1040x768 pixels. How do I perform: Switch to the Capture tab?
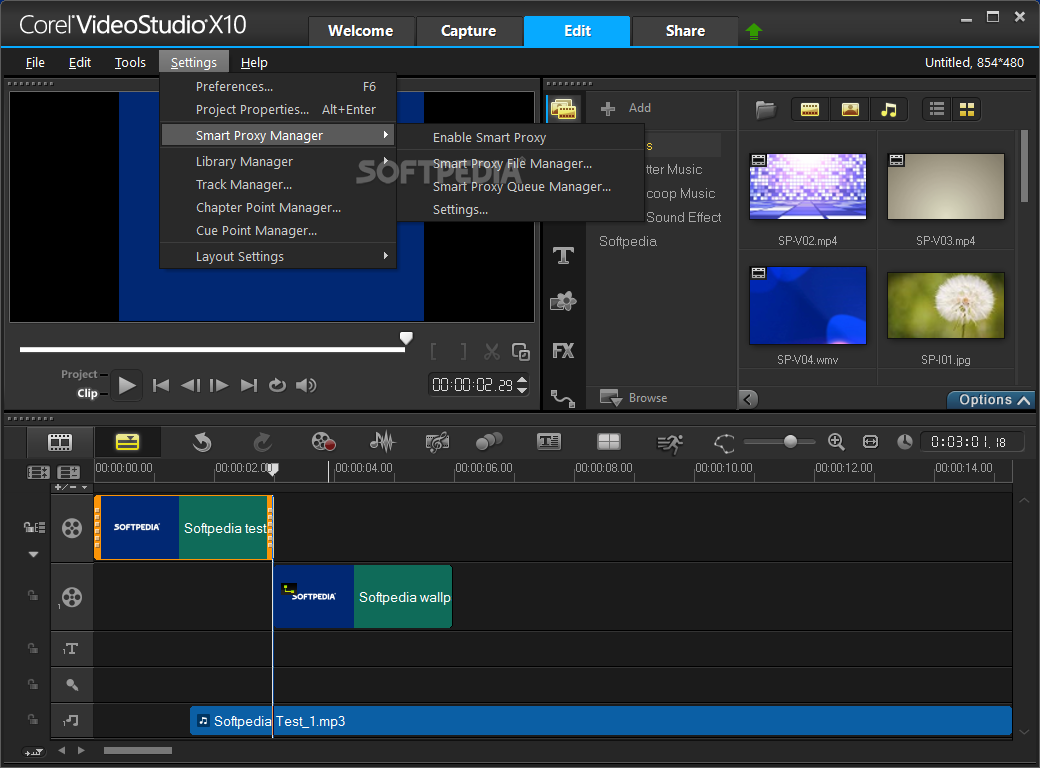tap(468, 31)
